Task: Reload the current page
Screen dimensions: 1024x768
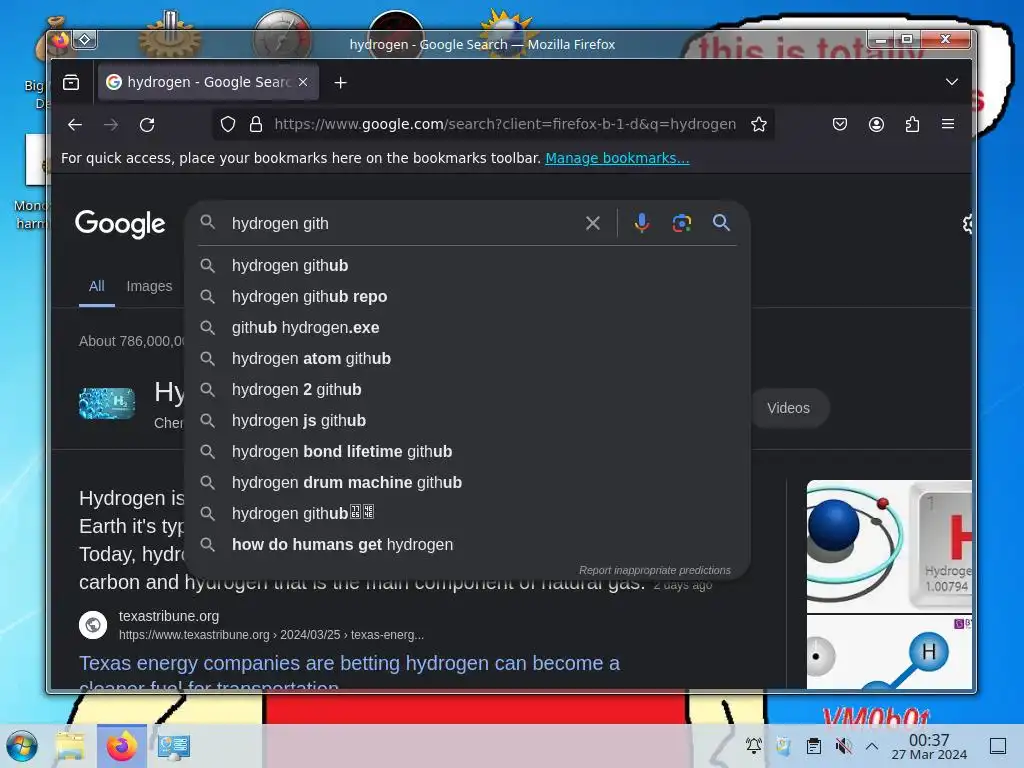Action: [x=147, y=124]
